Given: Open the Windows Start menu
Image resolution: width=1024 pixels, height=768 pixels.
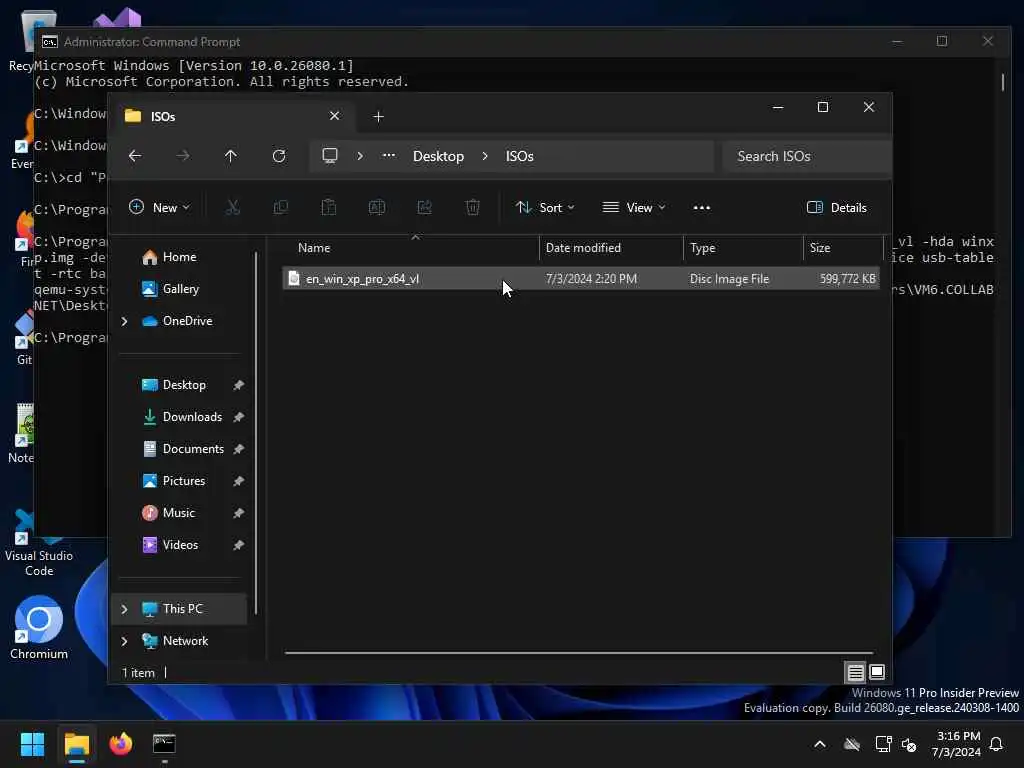Looking at the screenshot, I should click(x=32, y=744).
